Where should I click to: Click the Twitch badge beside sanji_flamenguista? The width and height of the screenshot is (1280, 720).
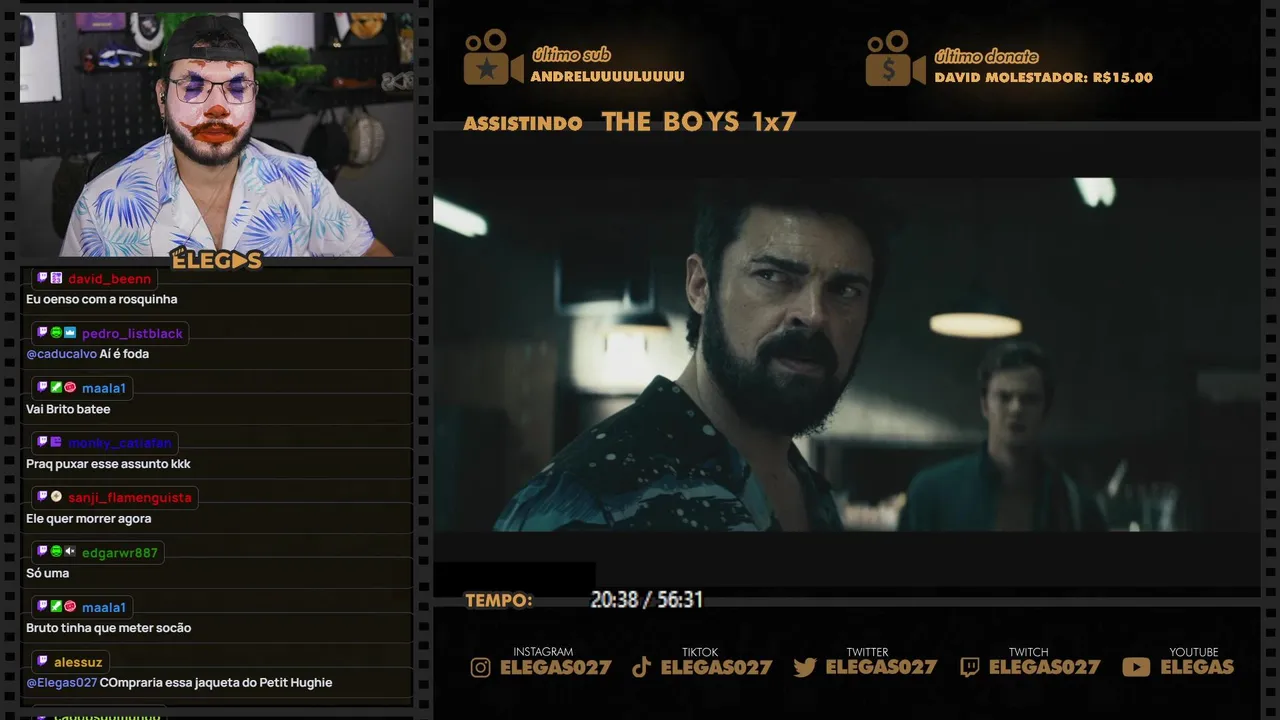tap(43, 497)
